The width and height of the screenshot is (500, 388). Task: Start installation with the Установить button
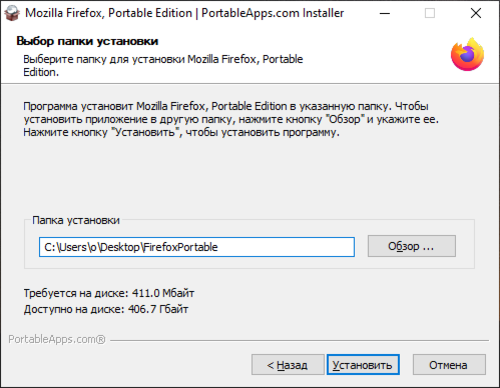point(363,365)
